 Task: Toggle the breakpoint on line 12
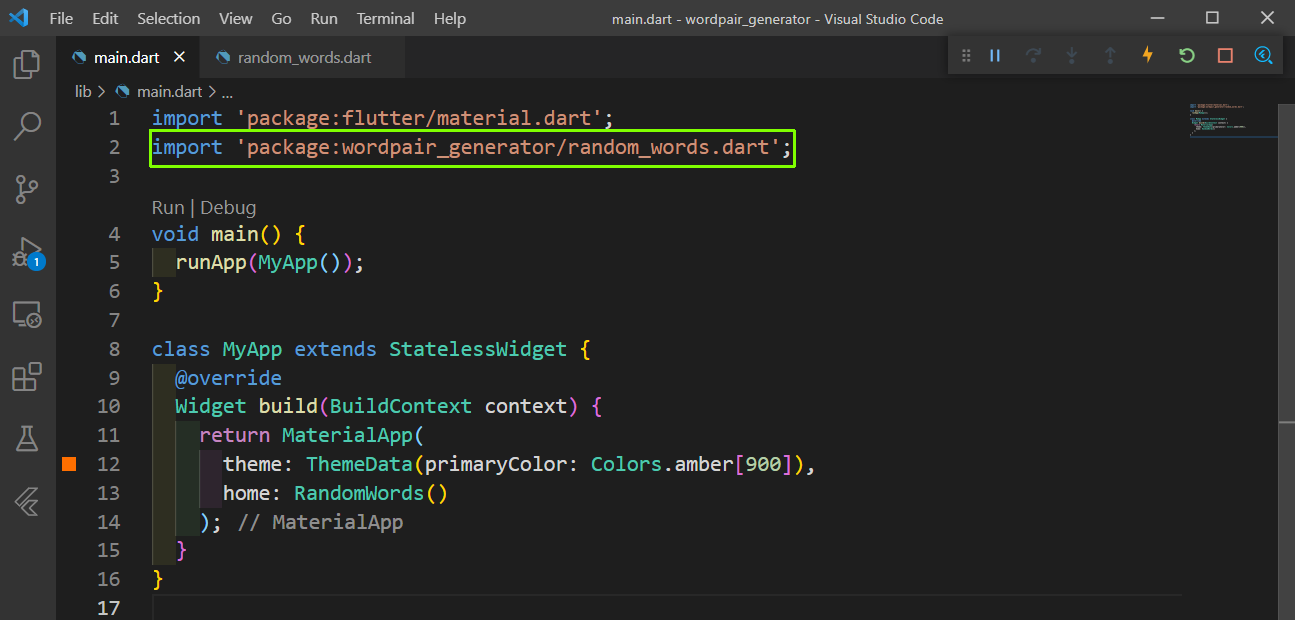click(69, 464)
